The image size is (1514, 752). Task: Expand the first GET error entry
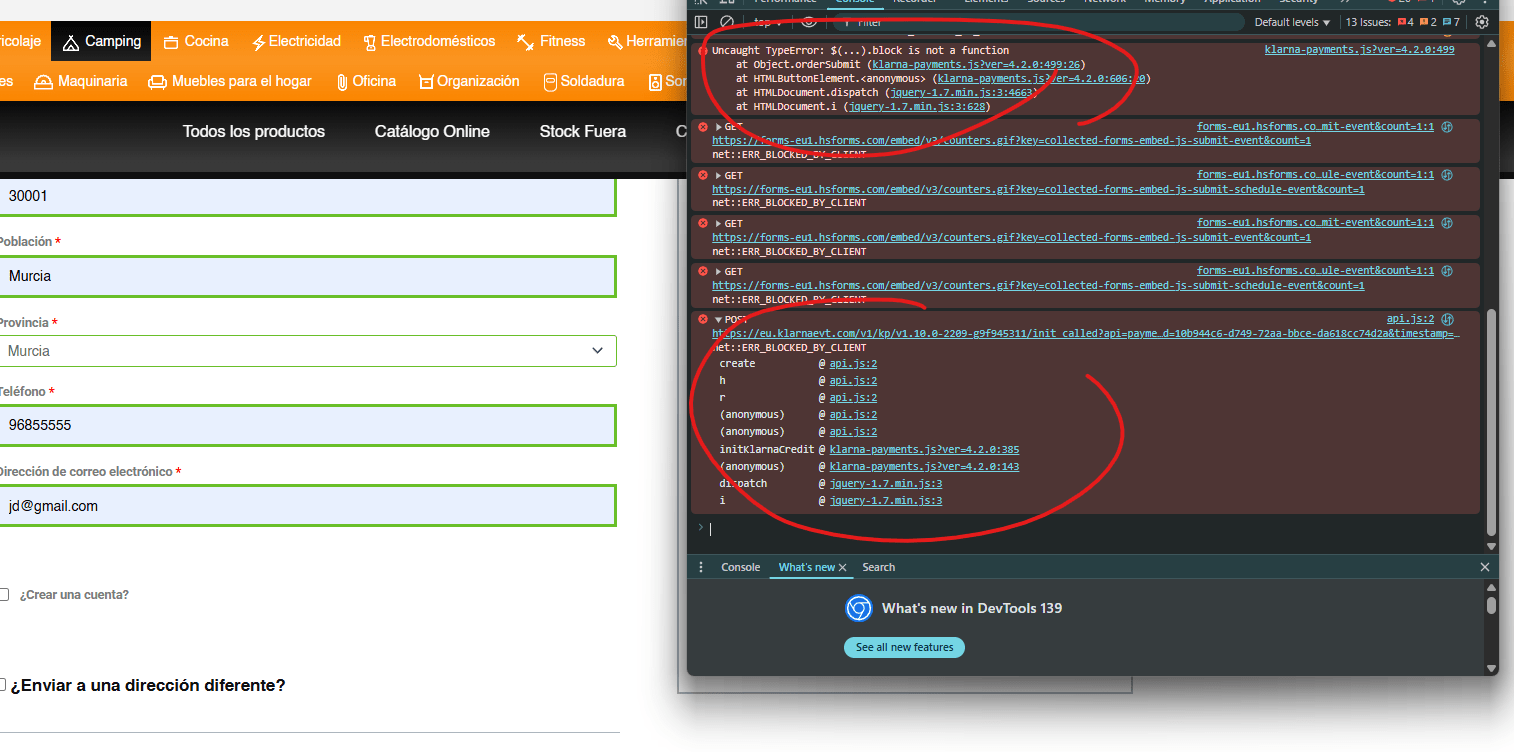pyautogui.click(x=718, y=127)
